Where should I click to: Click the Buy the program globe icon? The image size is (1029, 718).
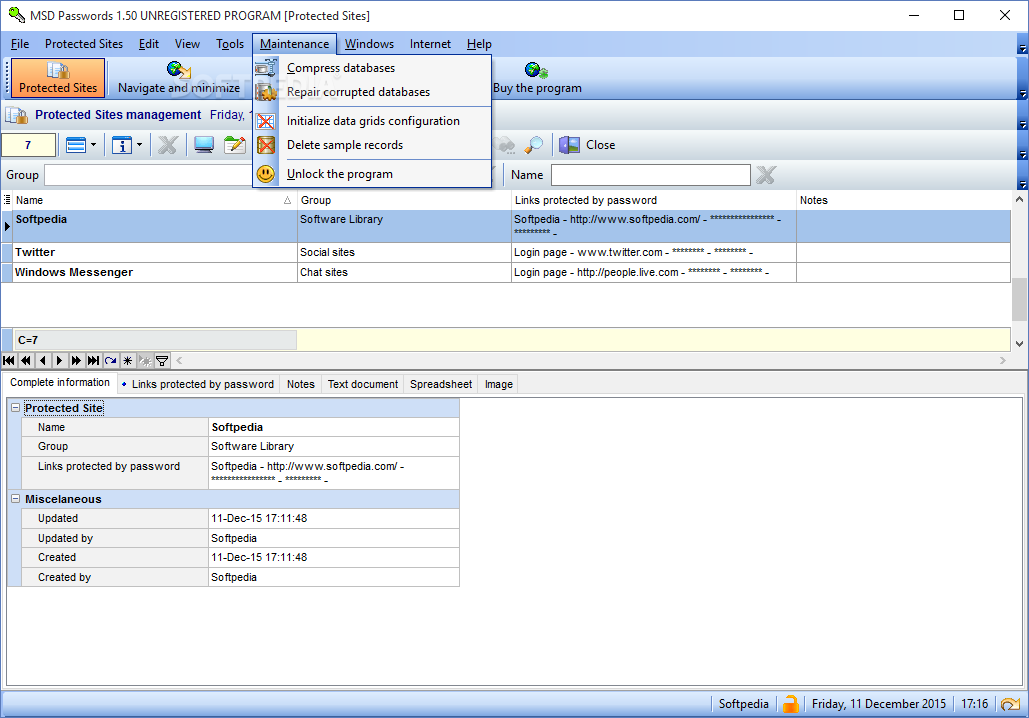[536, 70]
